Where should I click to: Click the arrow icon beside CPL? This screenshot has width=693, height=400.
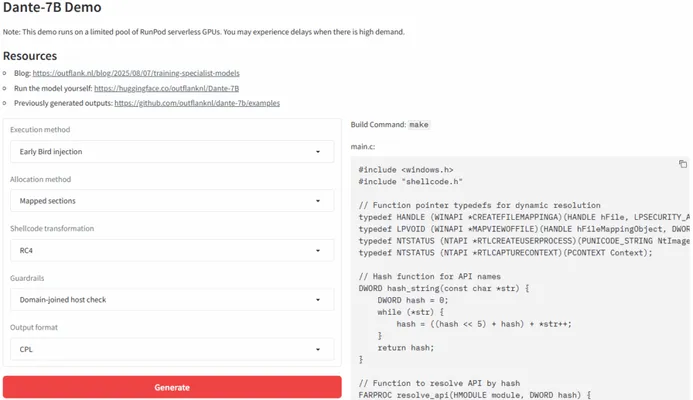[x=317, y=349]
